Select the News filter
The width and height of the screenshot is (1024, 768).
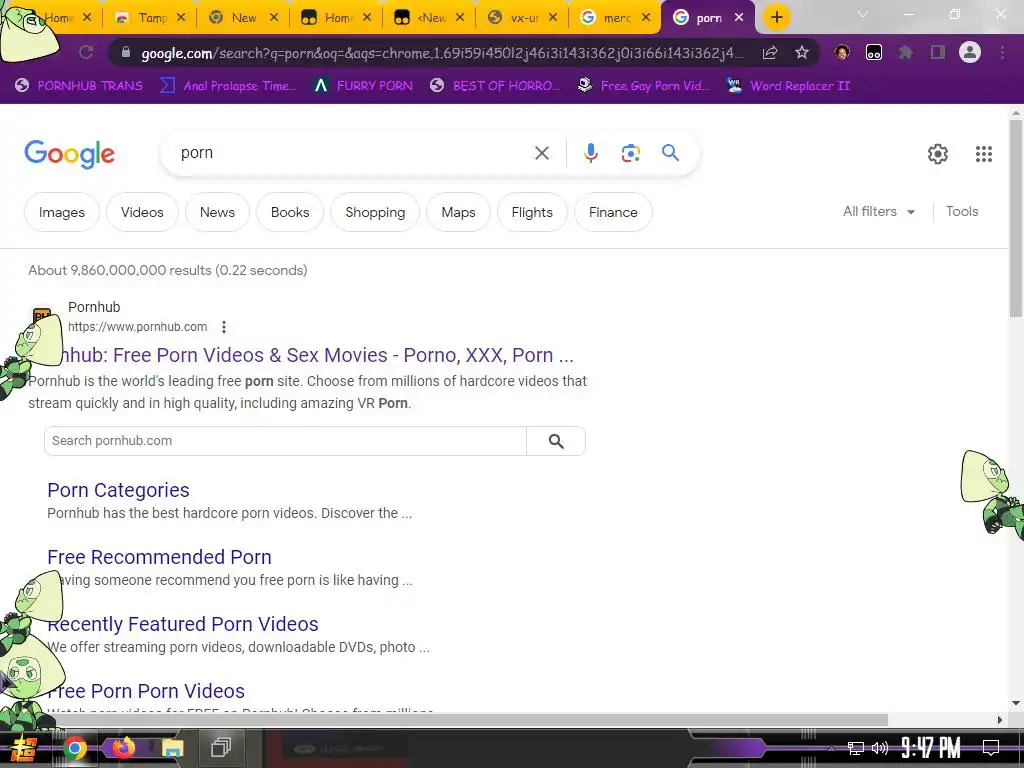pos(217,212)
